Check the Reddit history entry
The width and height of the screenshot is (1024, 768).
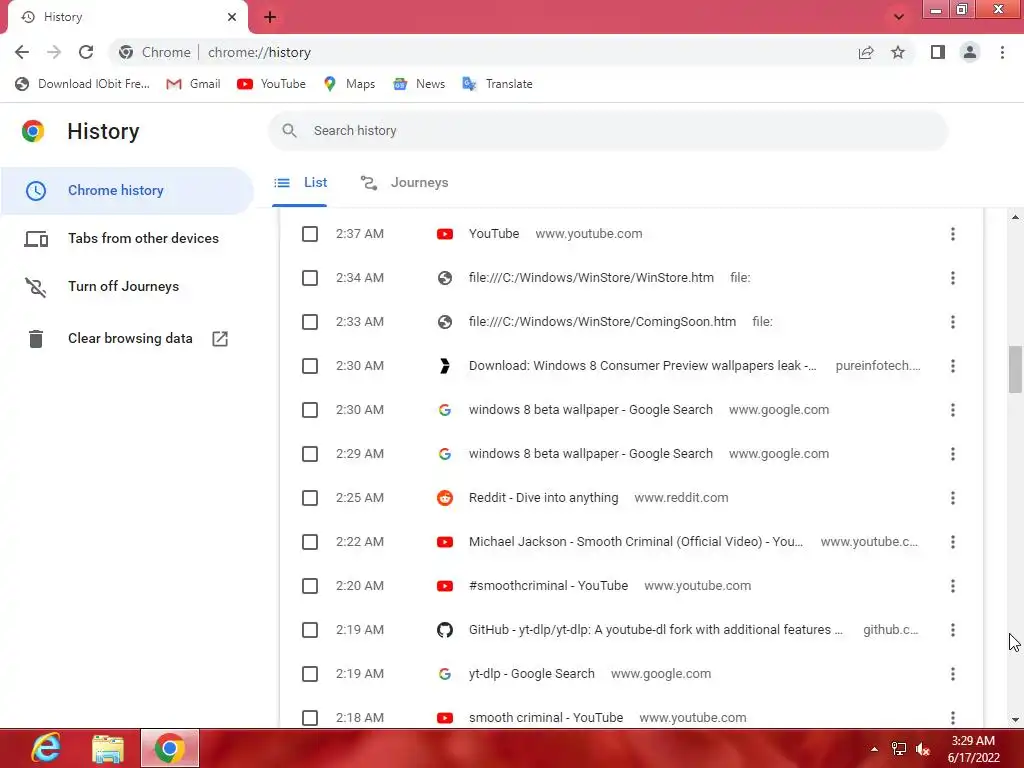click(x=310, y=498)
